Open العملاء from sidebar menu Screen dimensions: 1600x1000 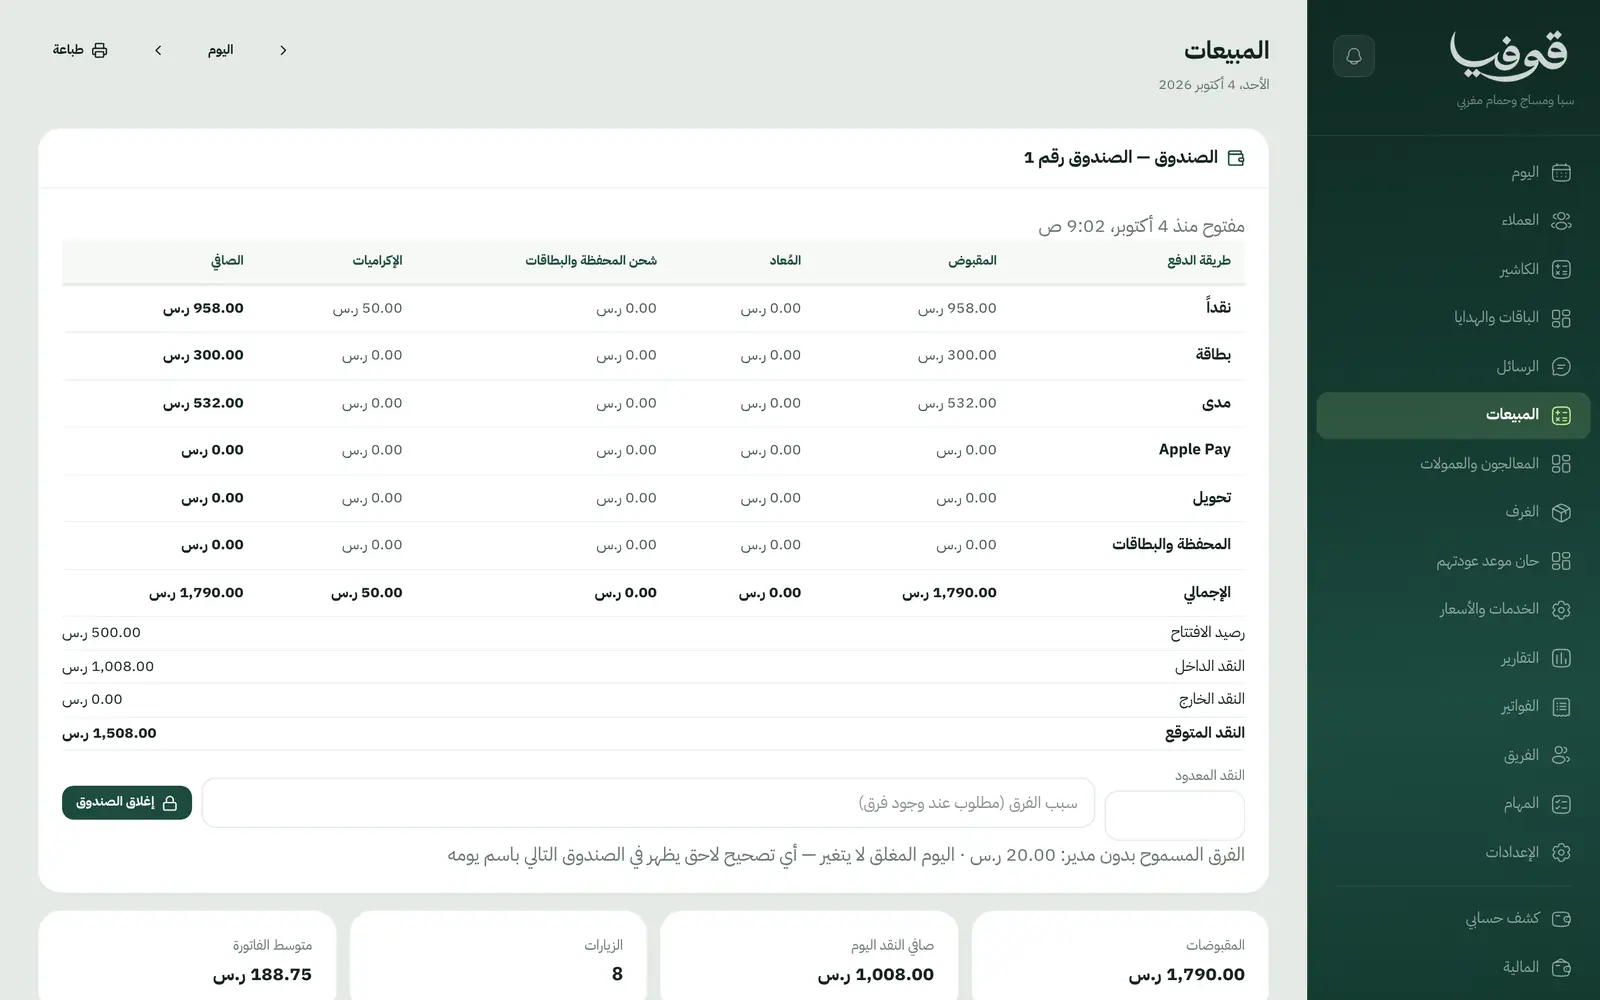click(x=1453, y=221)
